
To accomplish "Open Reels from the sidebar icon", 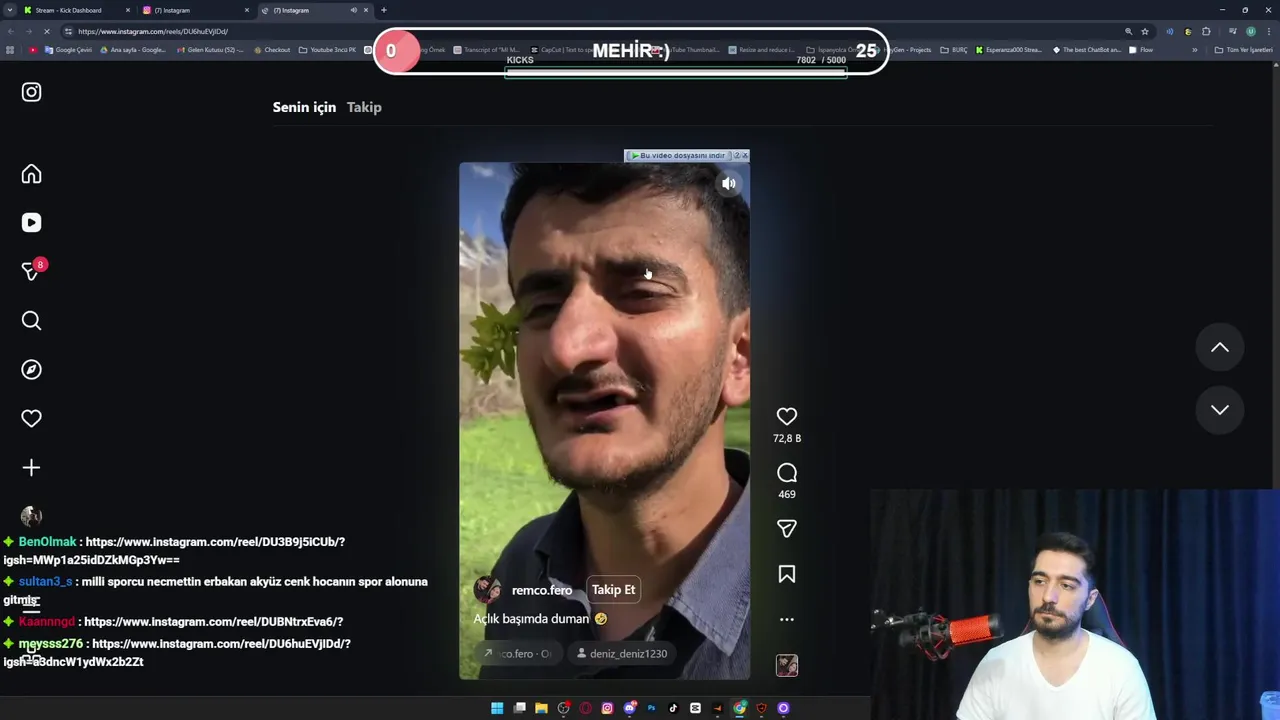I will point(31,223).
